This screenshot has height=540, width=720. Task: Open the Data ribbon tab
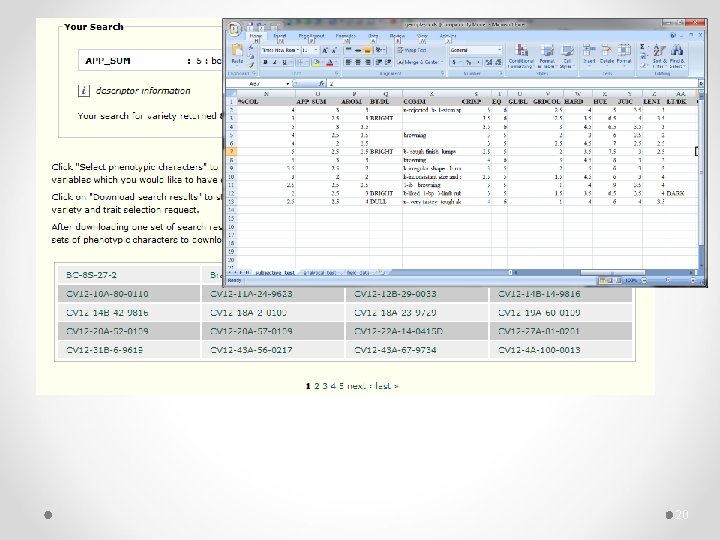(373, 36)
